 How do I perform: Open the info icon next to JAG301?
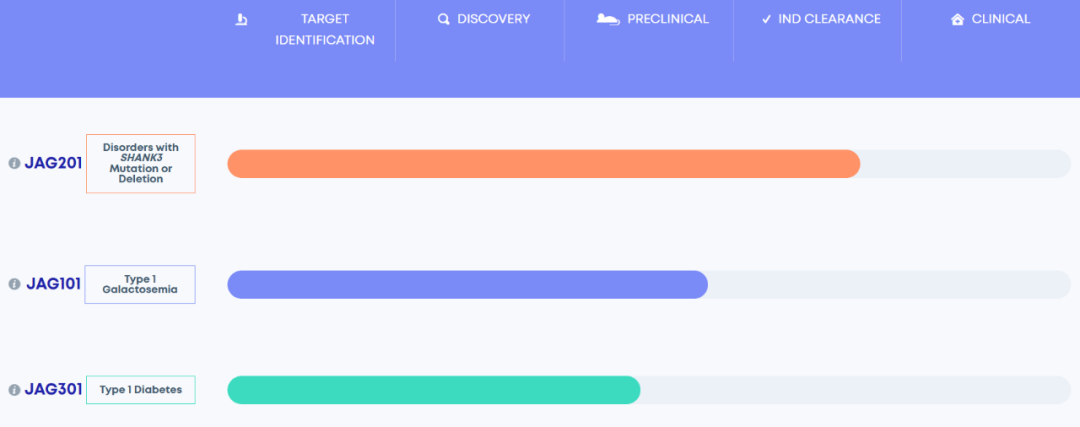coord(14,390)
